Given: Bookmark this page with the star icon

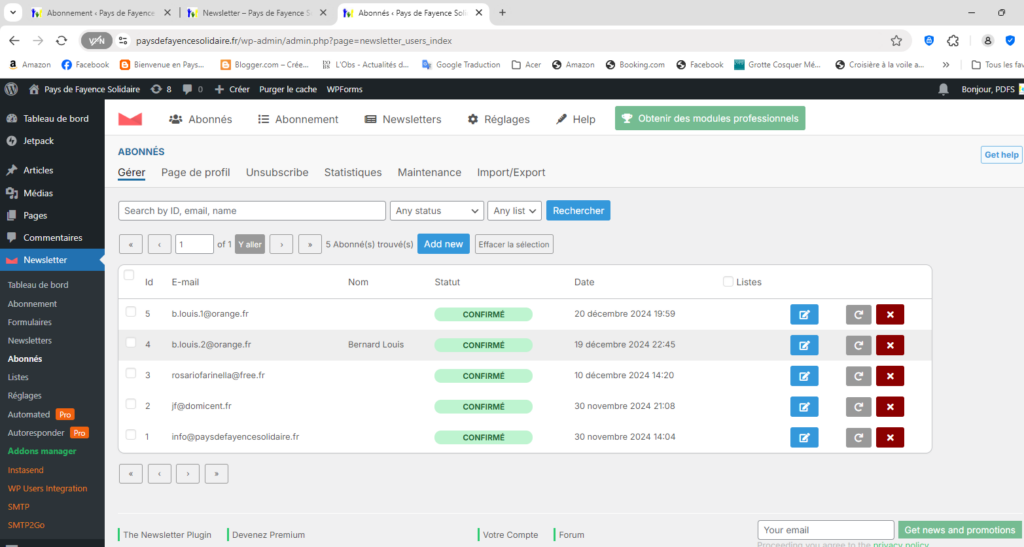Looking at the screenshot, I should [896, 41].
